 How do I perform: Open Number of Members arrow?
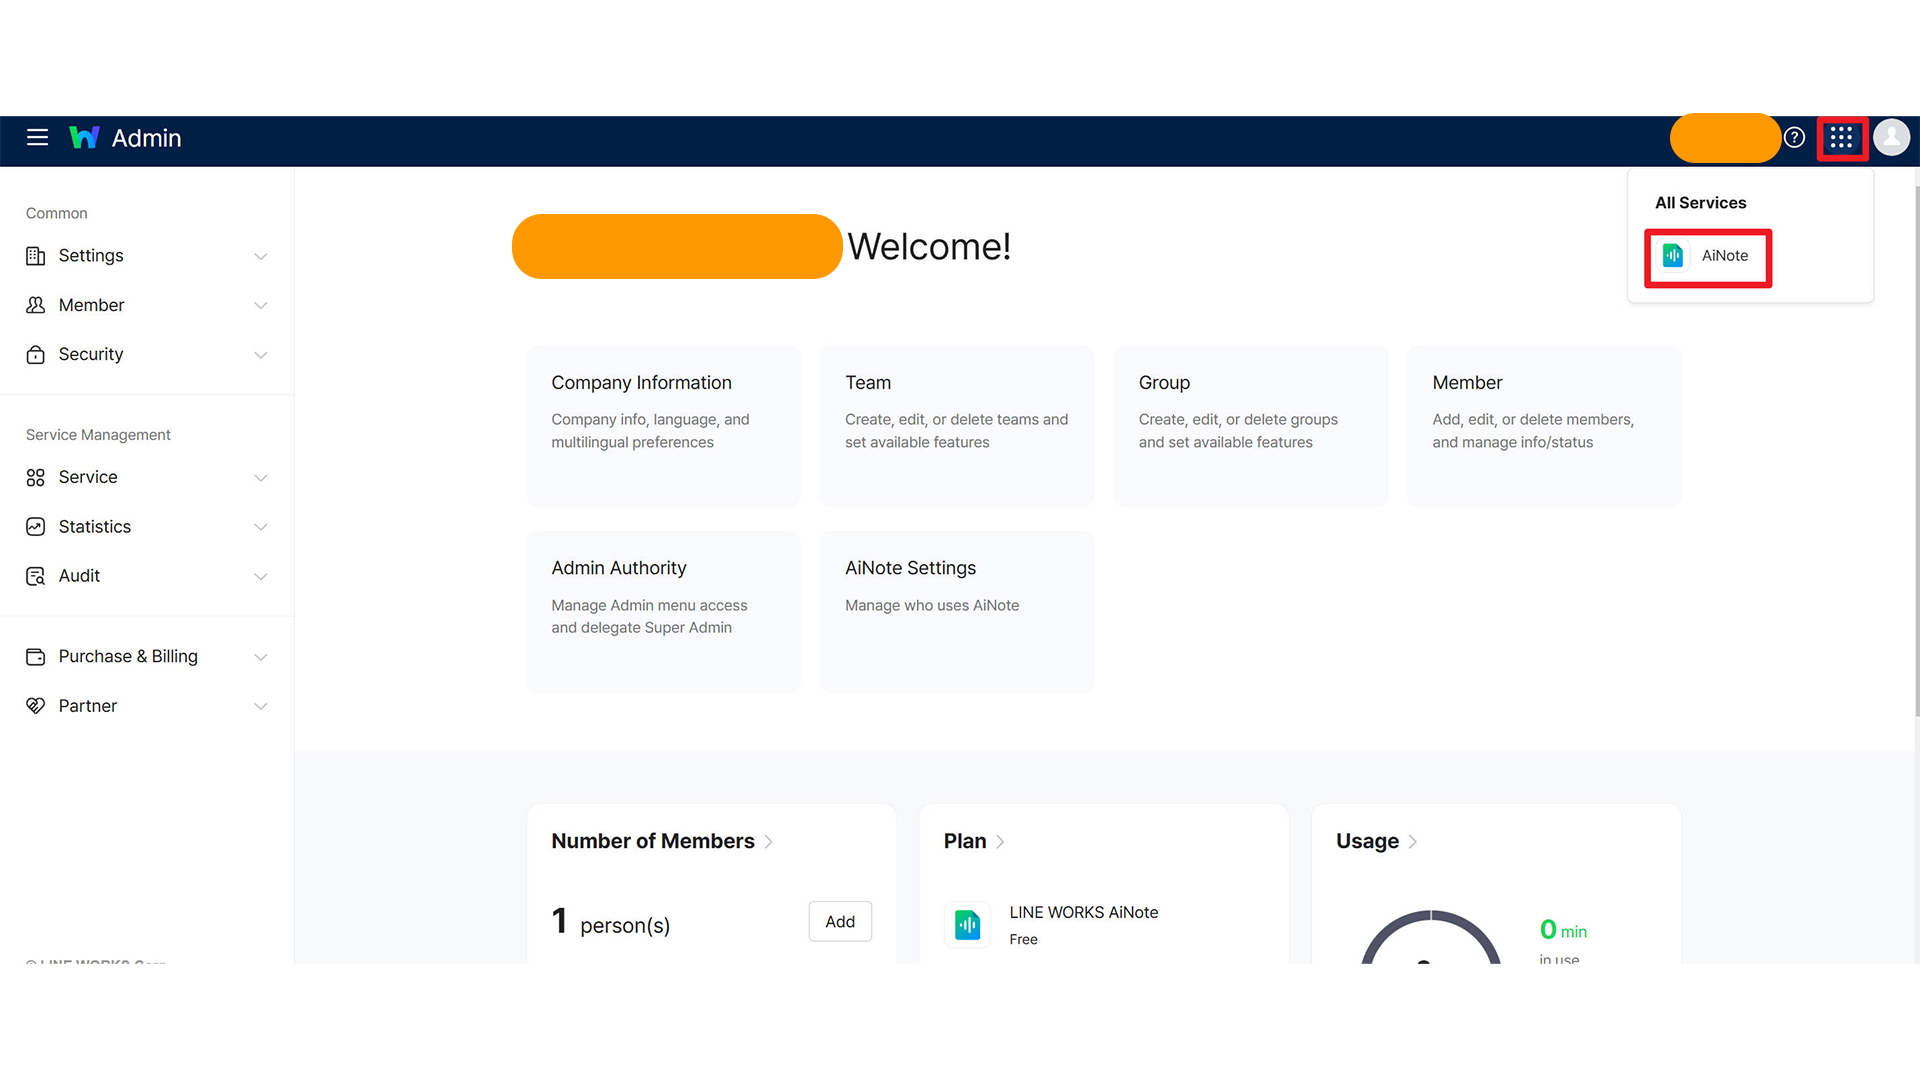[x=769, y=842]
